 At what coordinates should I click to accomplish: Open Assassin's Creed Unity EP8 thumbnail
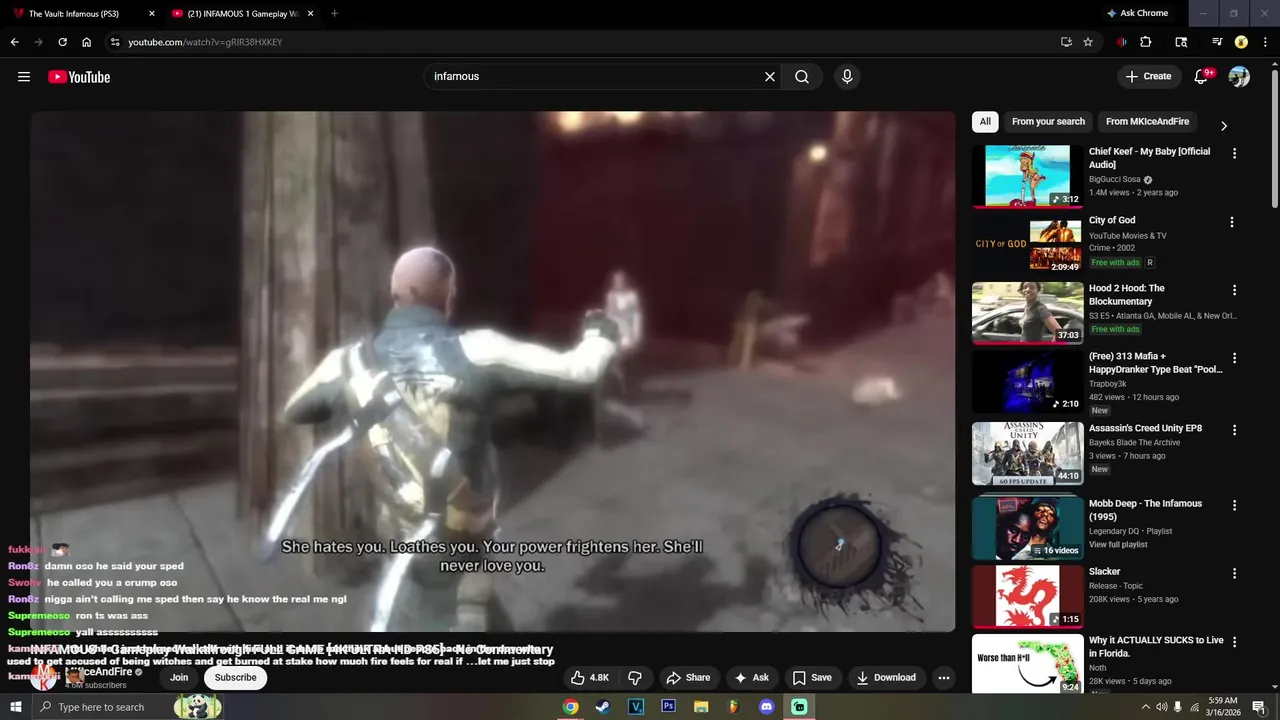click(x=1027, y=453)
